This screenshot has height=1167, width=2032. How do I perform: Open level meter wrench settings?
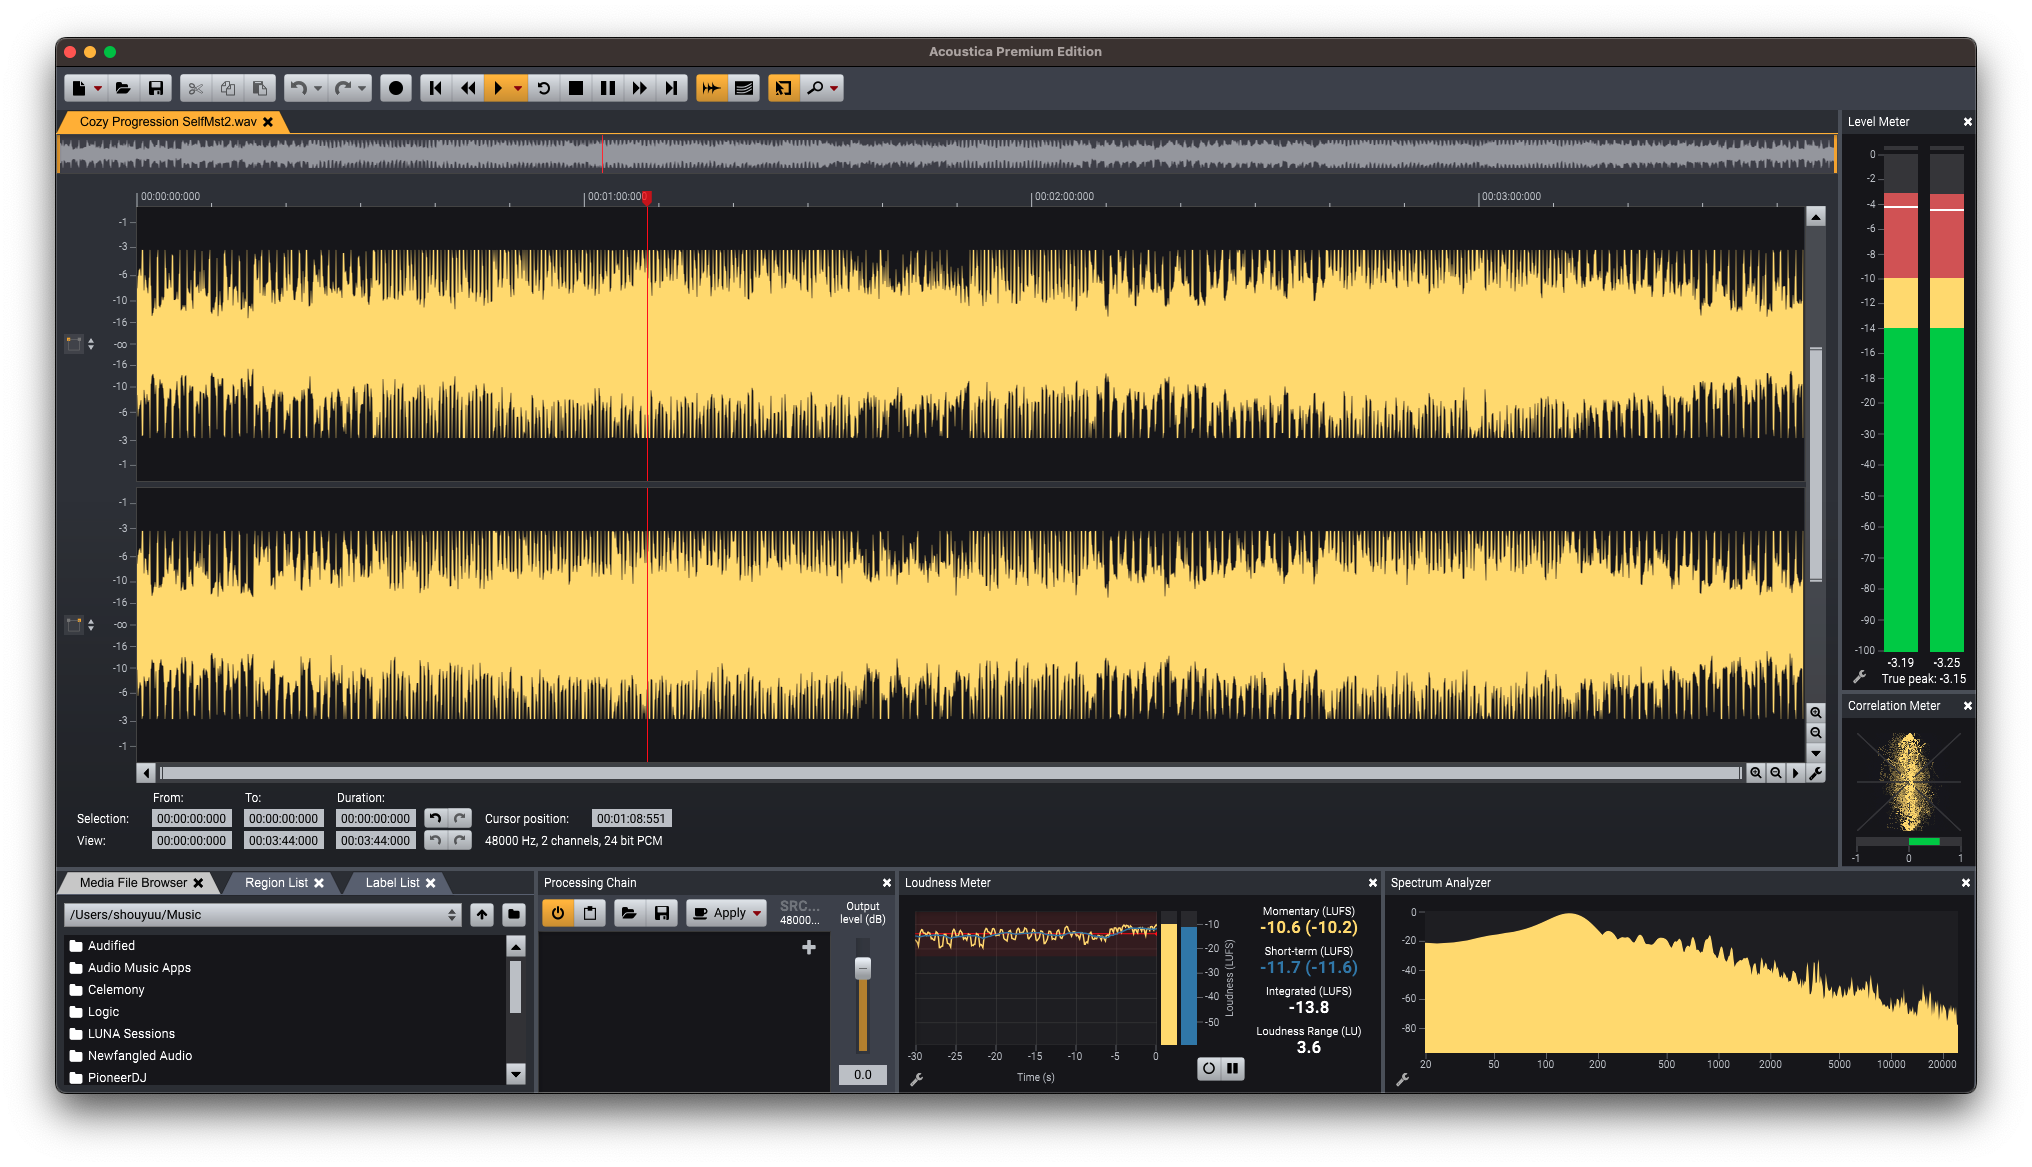click(x=1859, y=677)
